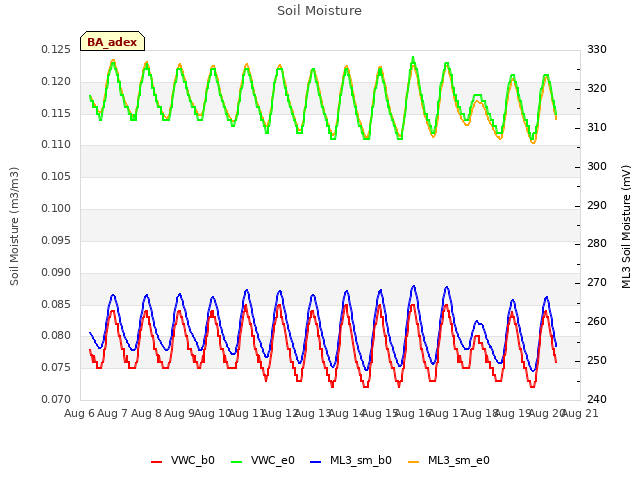
Task: Click the 0.105 left axis tick label
Action: pyautogui.click(x=56, y=177)
